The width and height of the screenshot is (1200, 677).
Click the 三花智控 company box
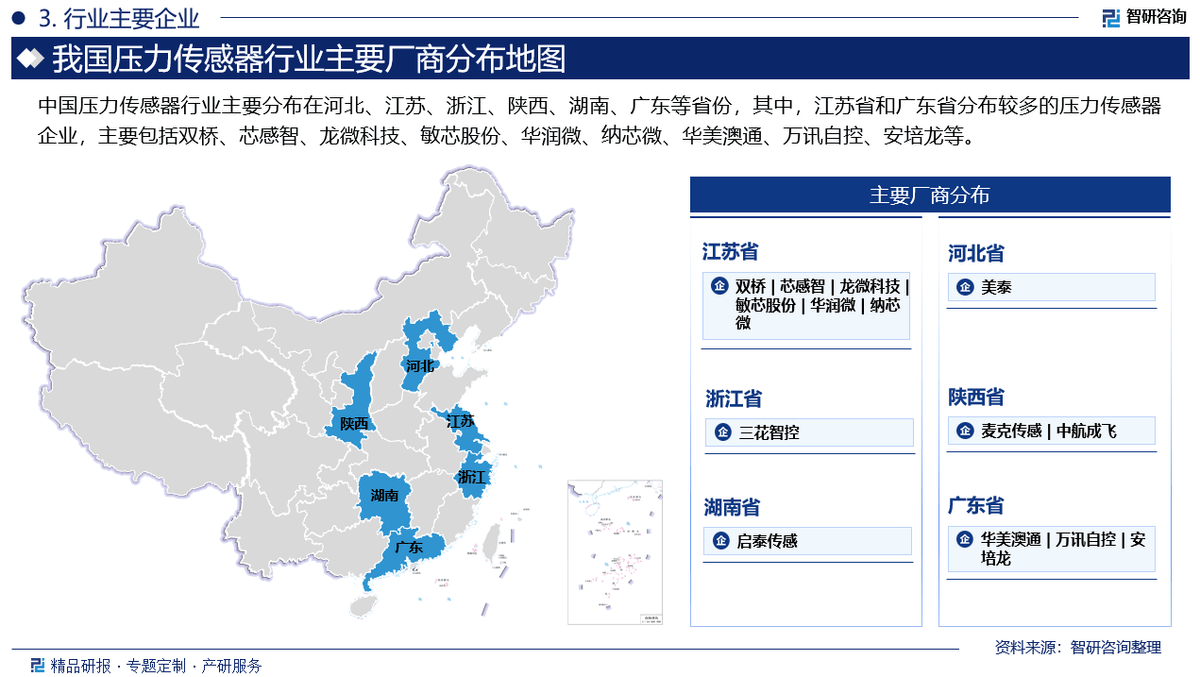(x=809, y=432)
